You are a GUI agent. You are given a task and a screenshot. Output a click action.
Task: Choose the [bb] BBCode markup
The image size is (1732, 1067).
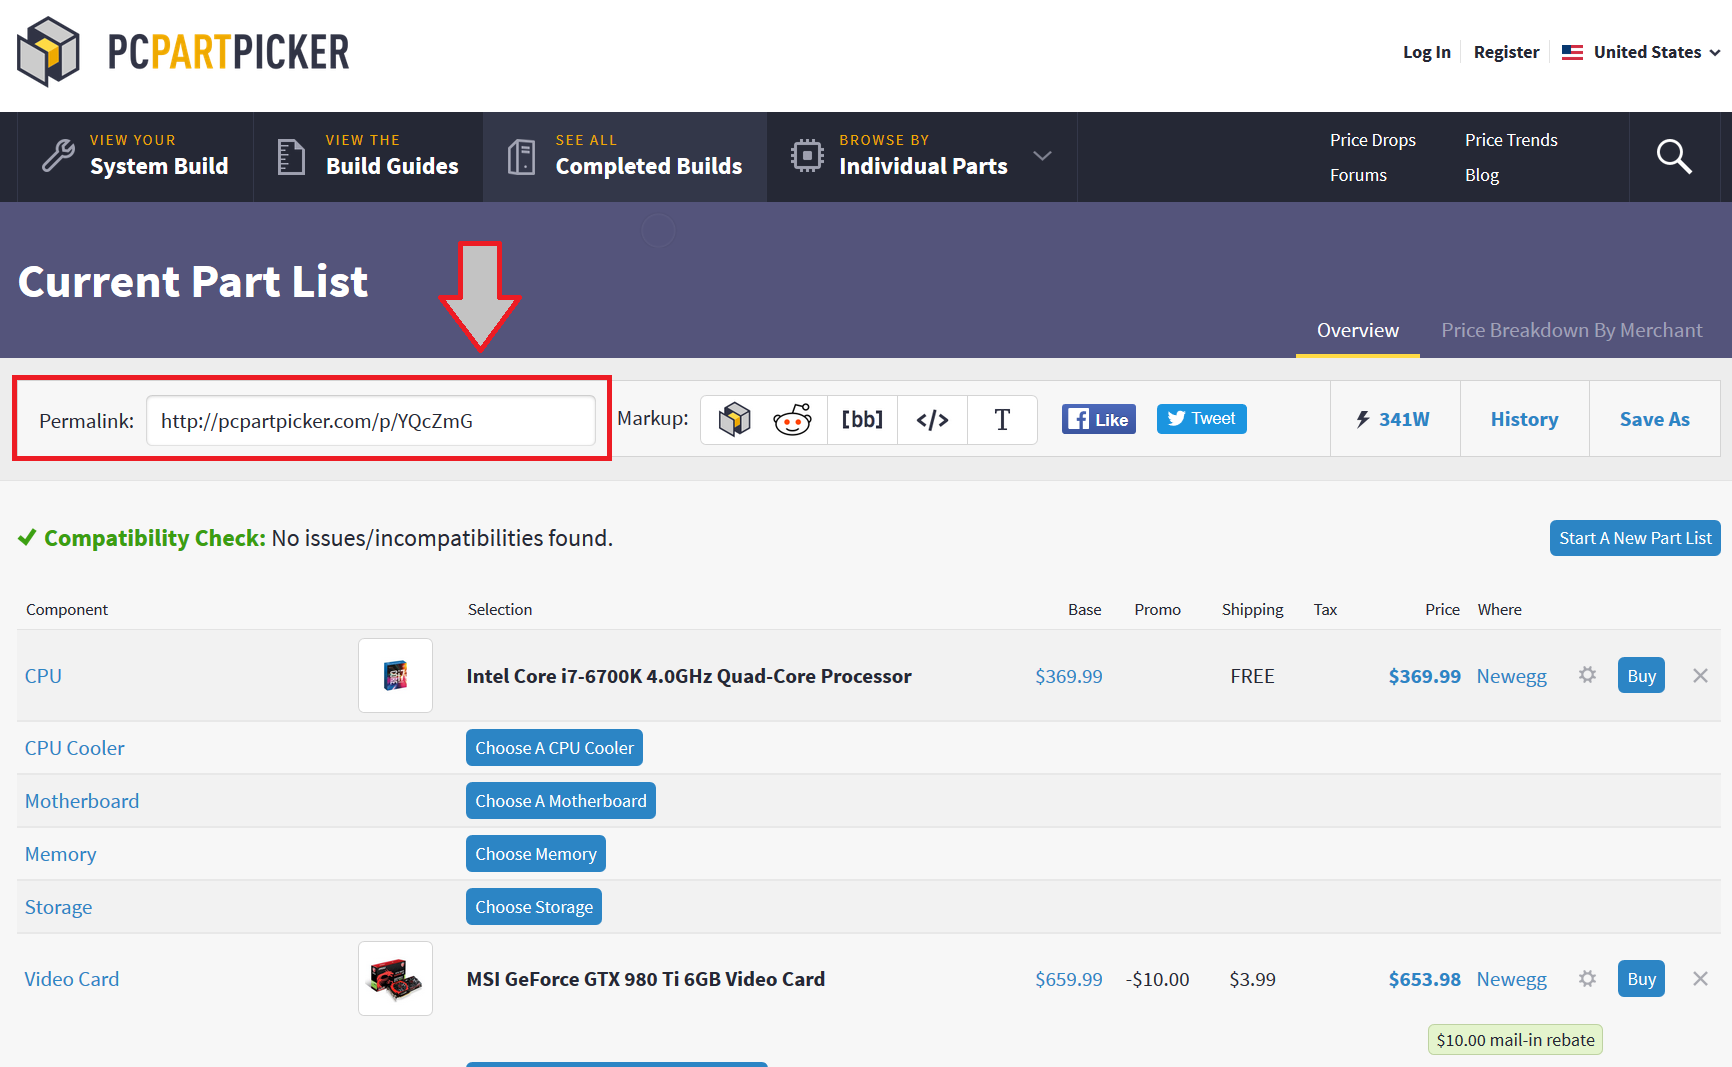click(x=862, y=419)
